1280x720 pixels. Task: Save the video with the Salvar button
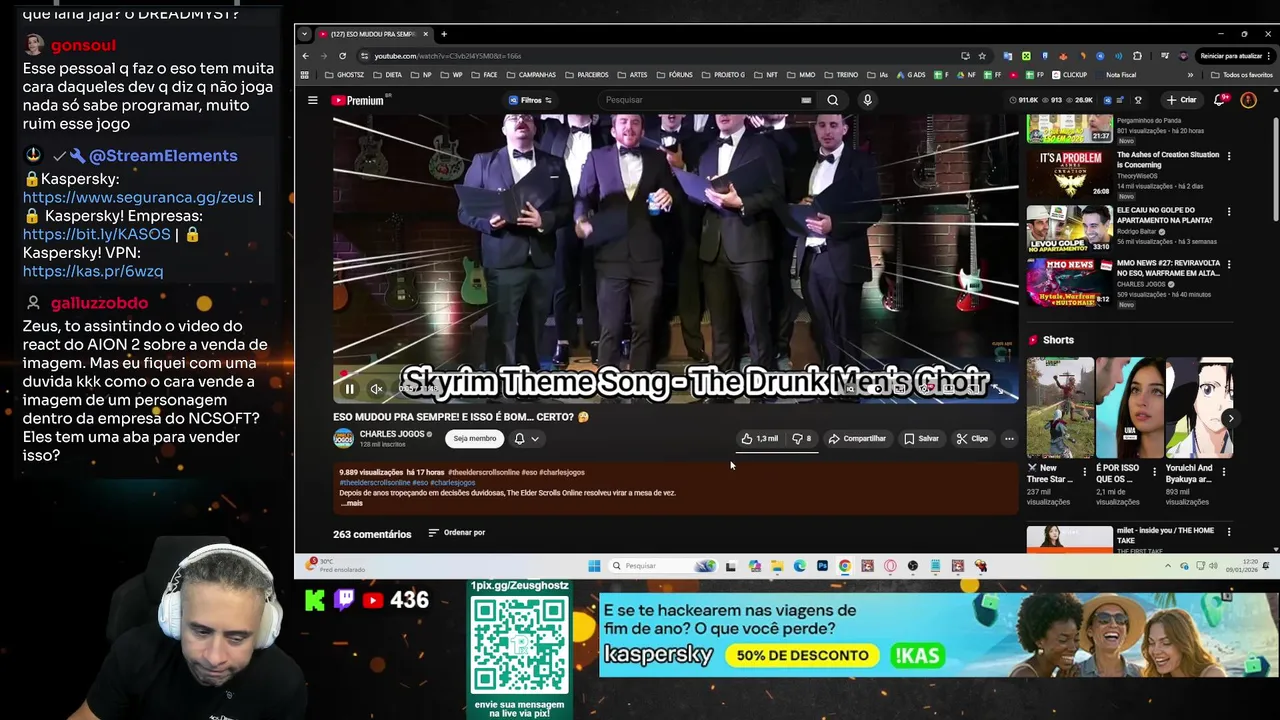[921, 438]
